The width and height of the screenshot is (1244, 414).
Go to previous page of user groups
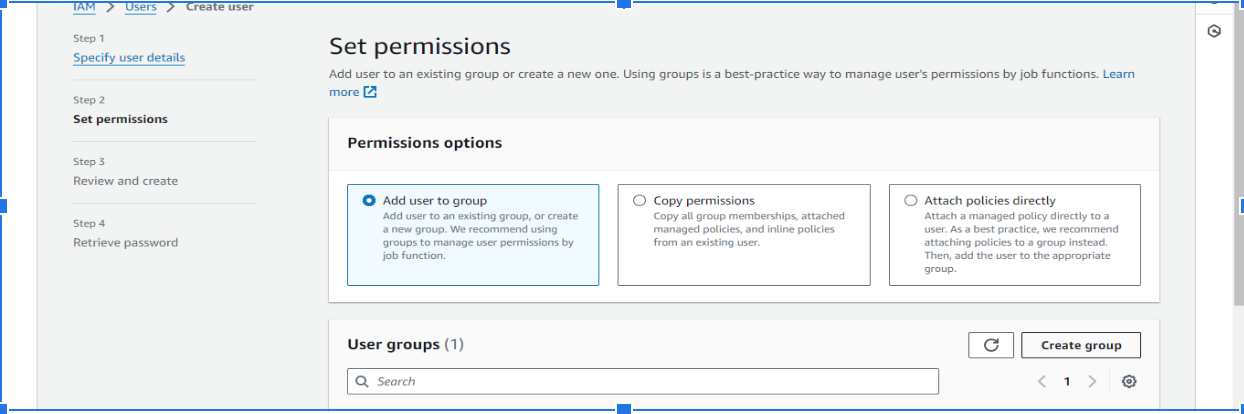click(x=1042, y=381)
